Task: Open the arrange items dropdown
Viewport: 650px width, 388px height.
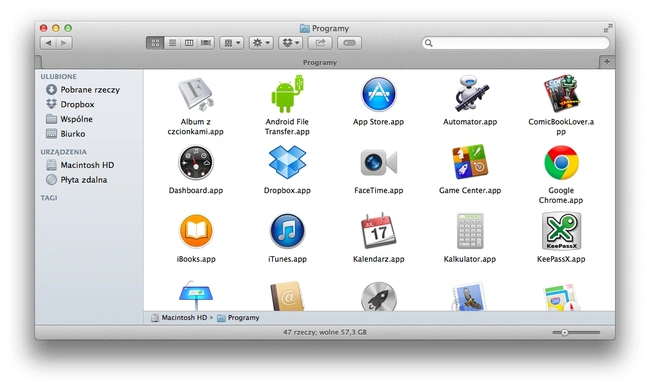Action: (x=232, y=43)
